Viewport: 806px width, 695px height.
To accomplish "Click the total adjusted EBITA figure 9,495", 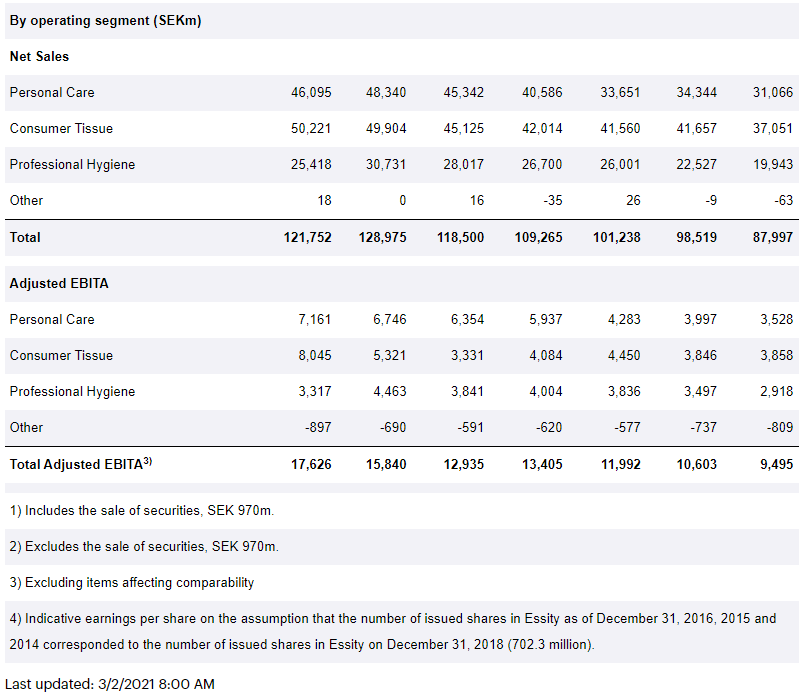I will (x=776, y=465).
